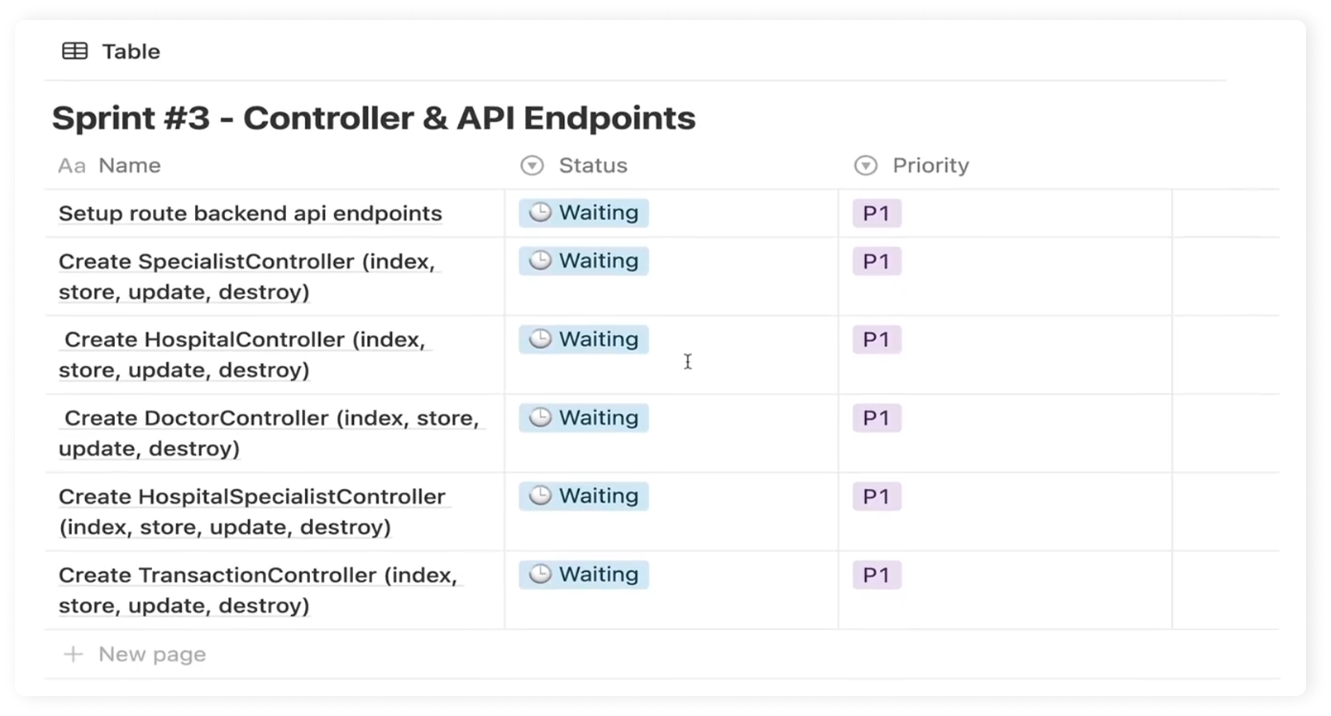Click P1 priority tag in Setup route row
The image size is (1331, 716).
click(x=877, y=213)
